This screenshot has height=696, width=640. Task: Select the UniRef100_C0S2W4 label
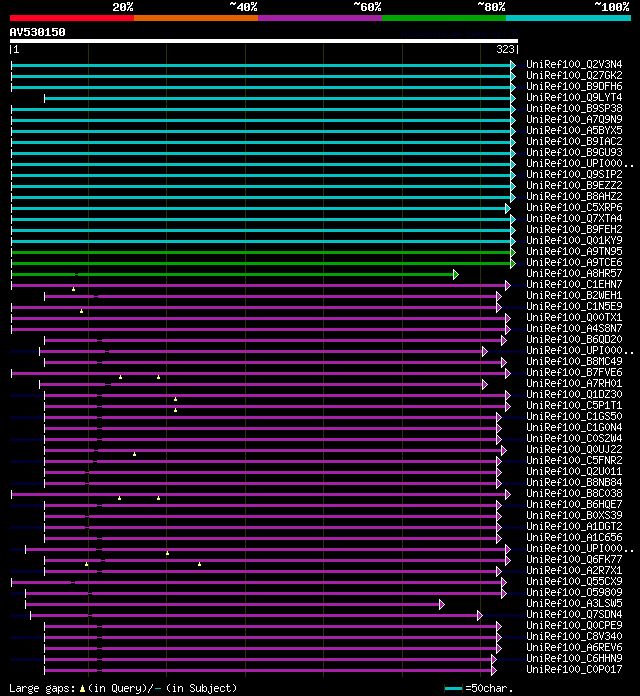574,439
